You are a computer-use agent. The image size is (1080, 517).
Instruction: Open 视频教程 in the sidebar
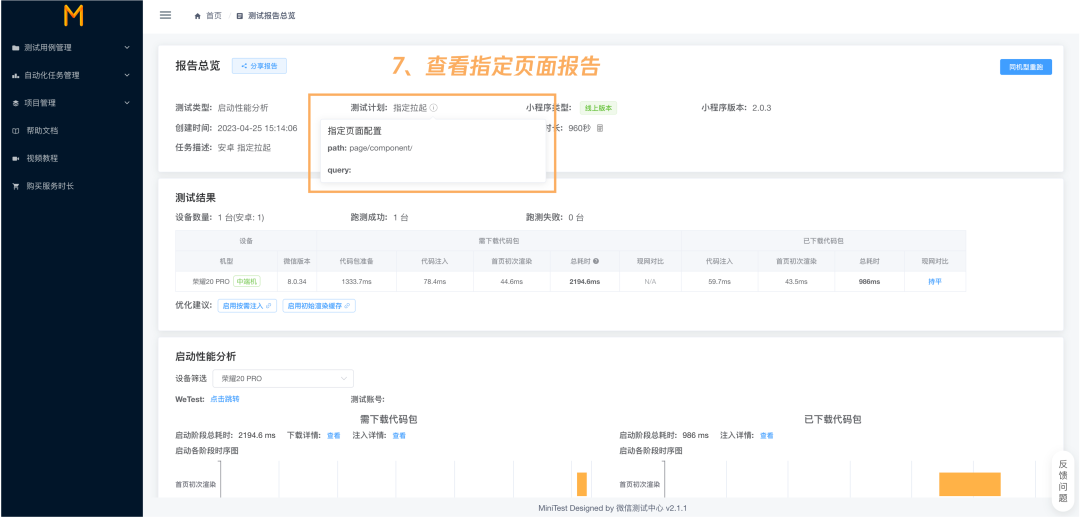coord(71,158)
